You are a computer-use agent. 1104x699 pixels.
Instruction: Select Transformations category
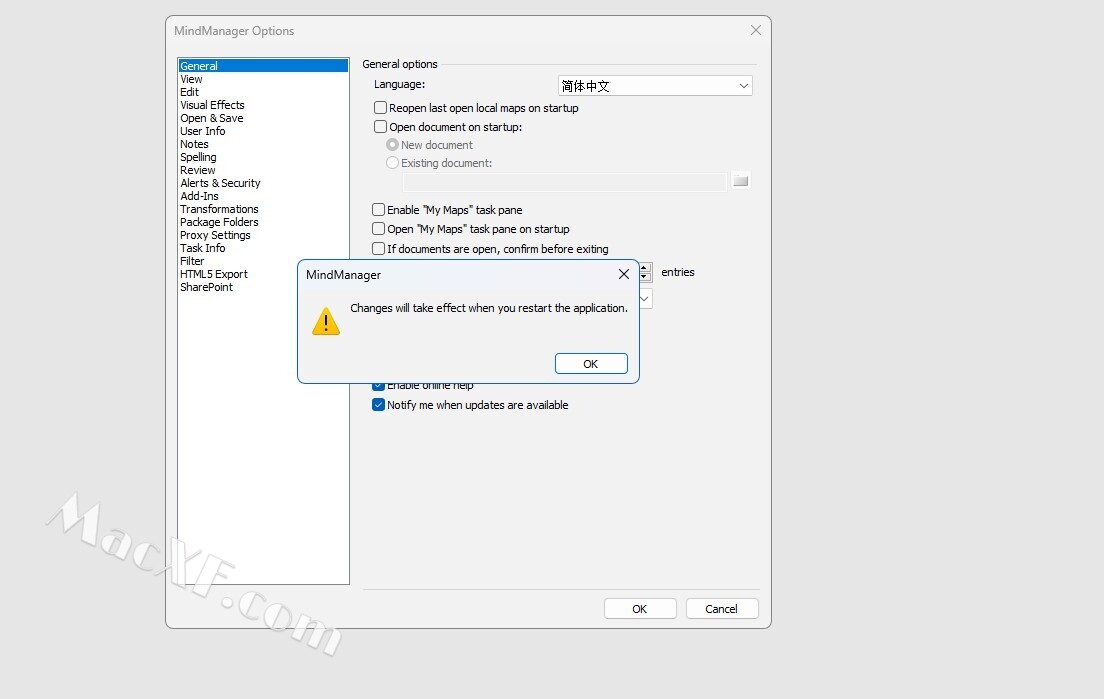[x=219, y=209]
